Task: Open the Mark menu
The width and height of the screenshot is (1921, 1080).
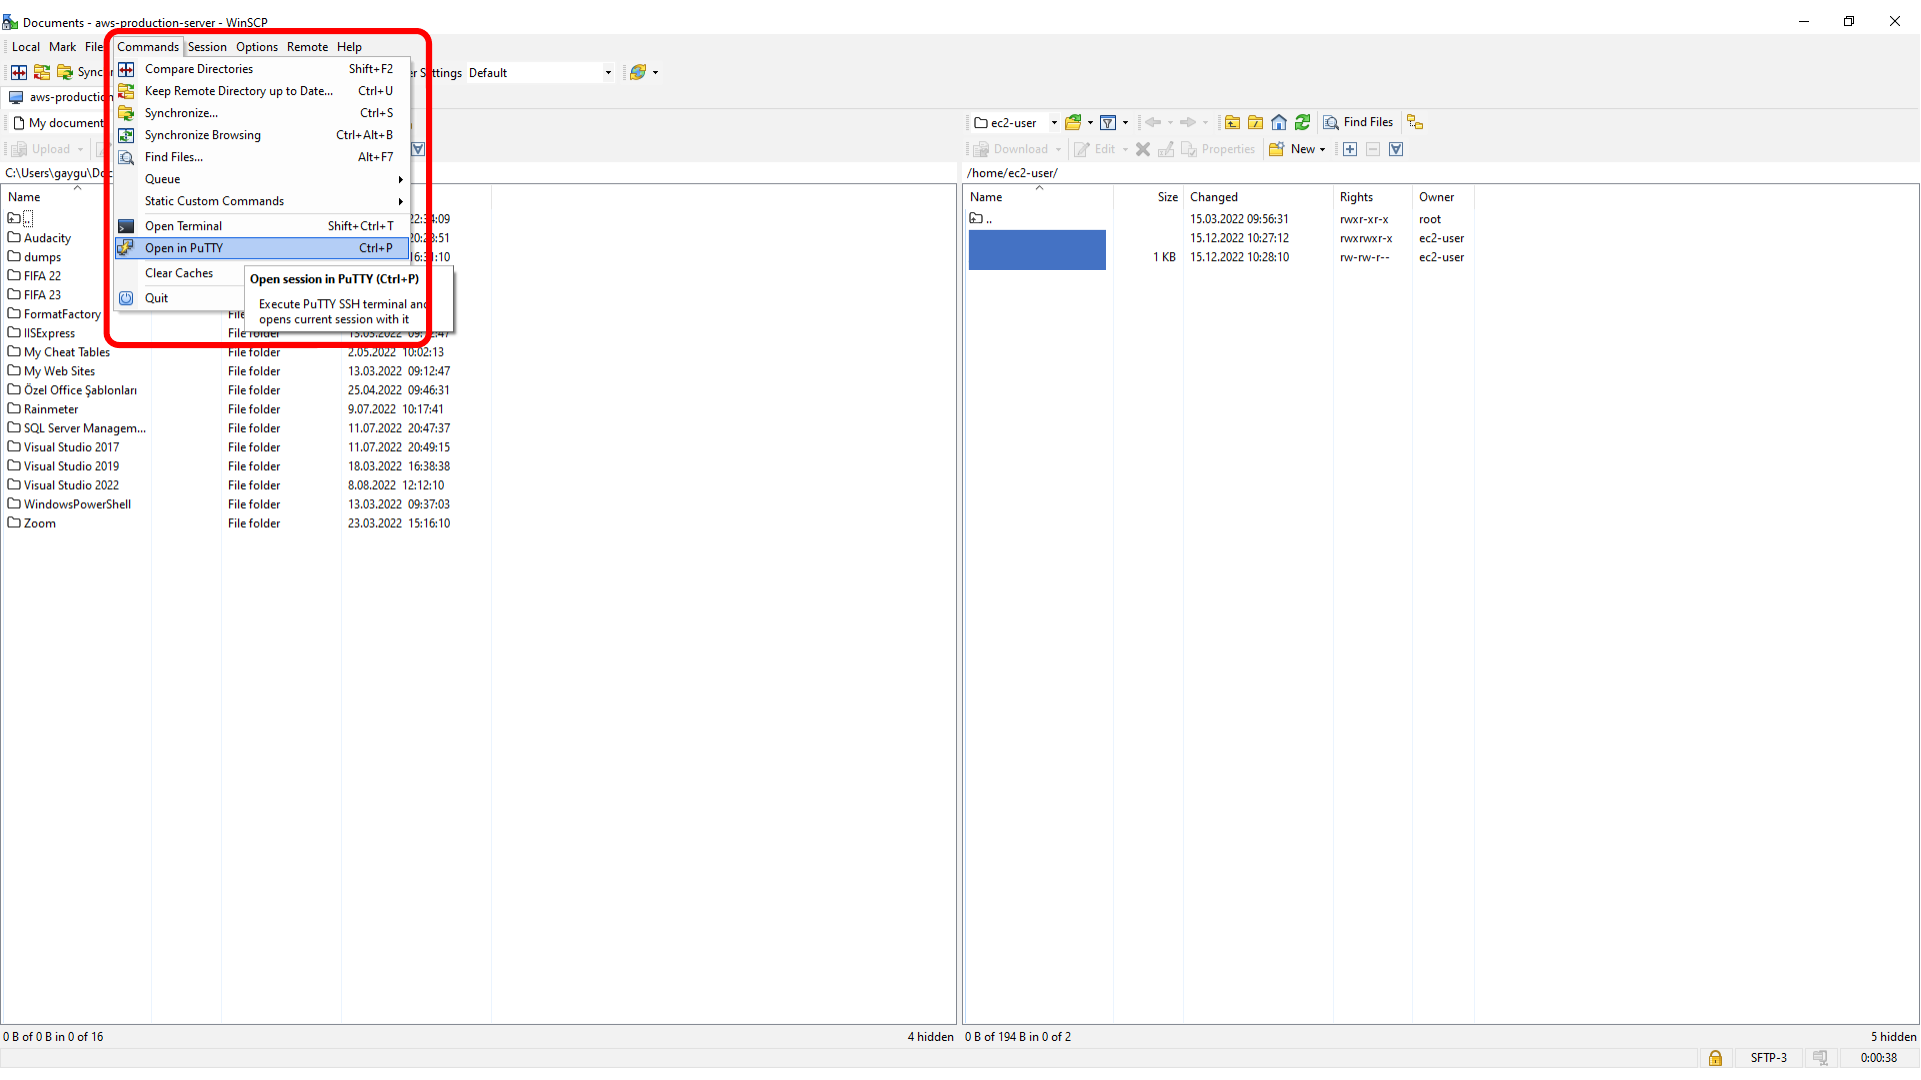Action: 62,47
